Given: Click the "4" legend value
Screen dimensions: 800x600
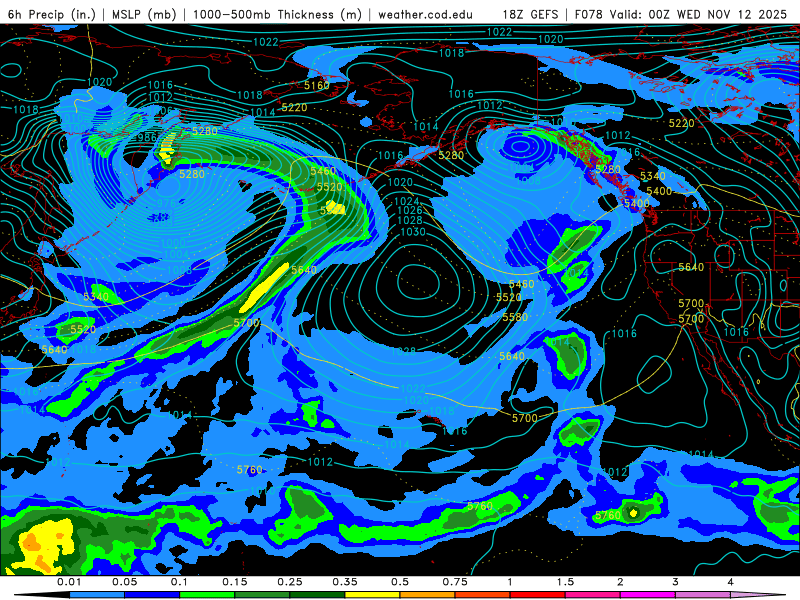Looking at the screenshot, I should pyautogui.click(x=731, y=582).
